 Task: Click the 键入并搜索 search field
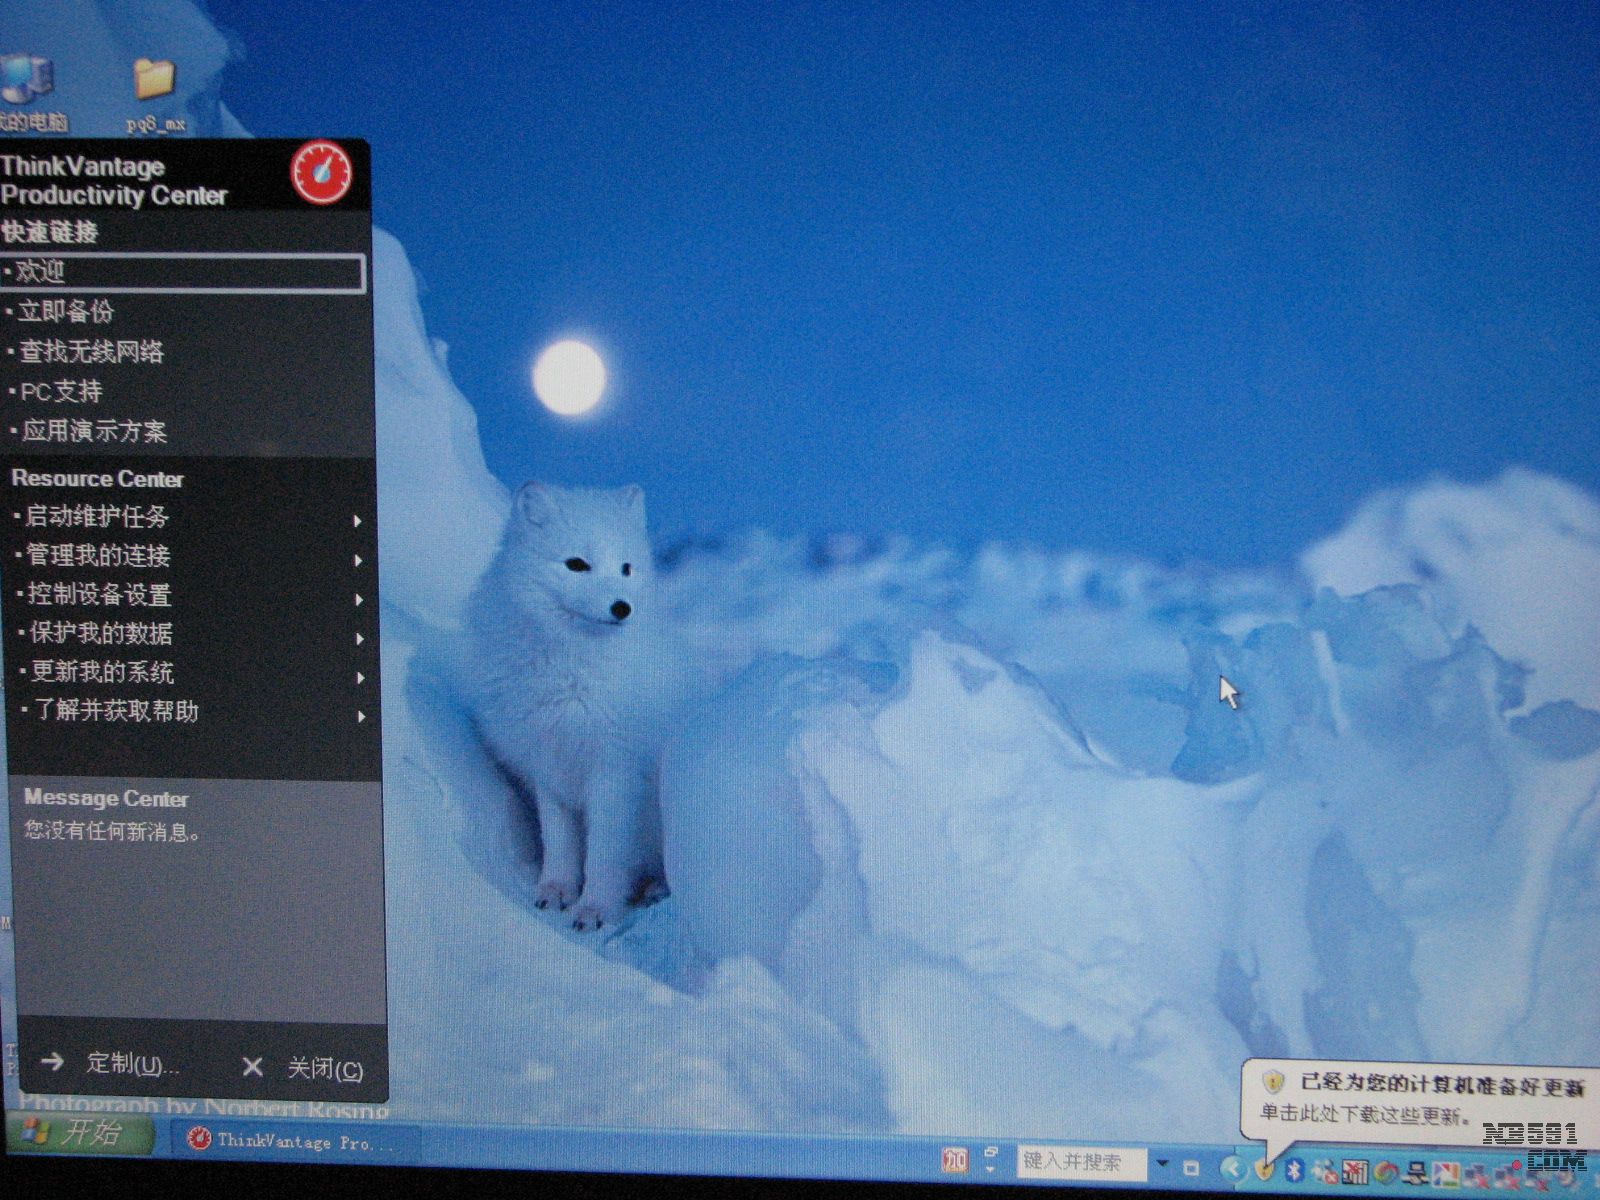(1078, 1162)
